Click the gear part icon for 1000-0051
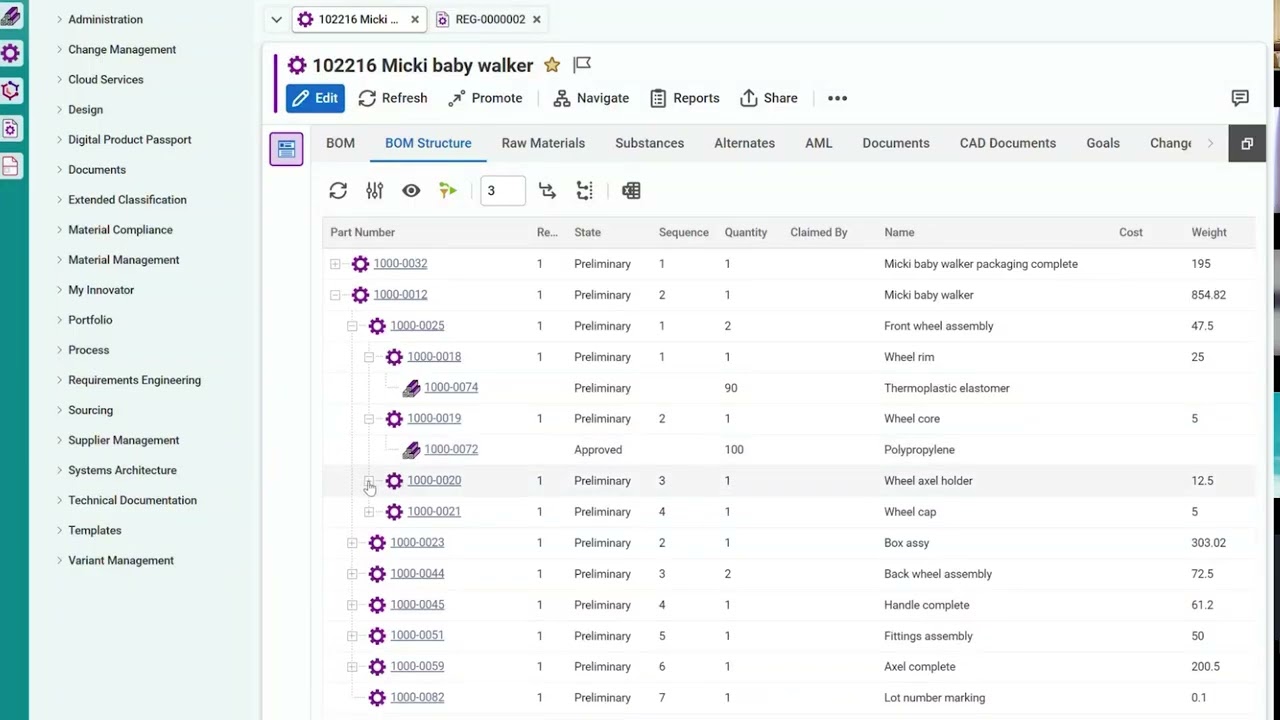1280x720 pixels. pos(377,635)
